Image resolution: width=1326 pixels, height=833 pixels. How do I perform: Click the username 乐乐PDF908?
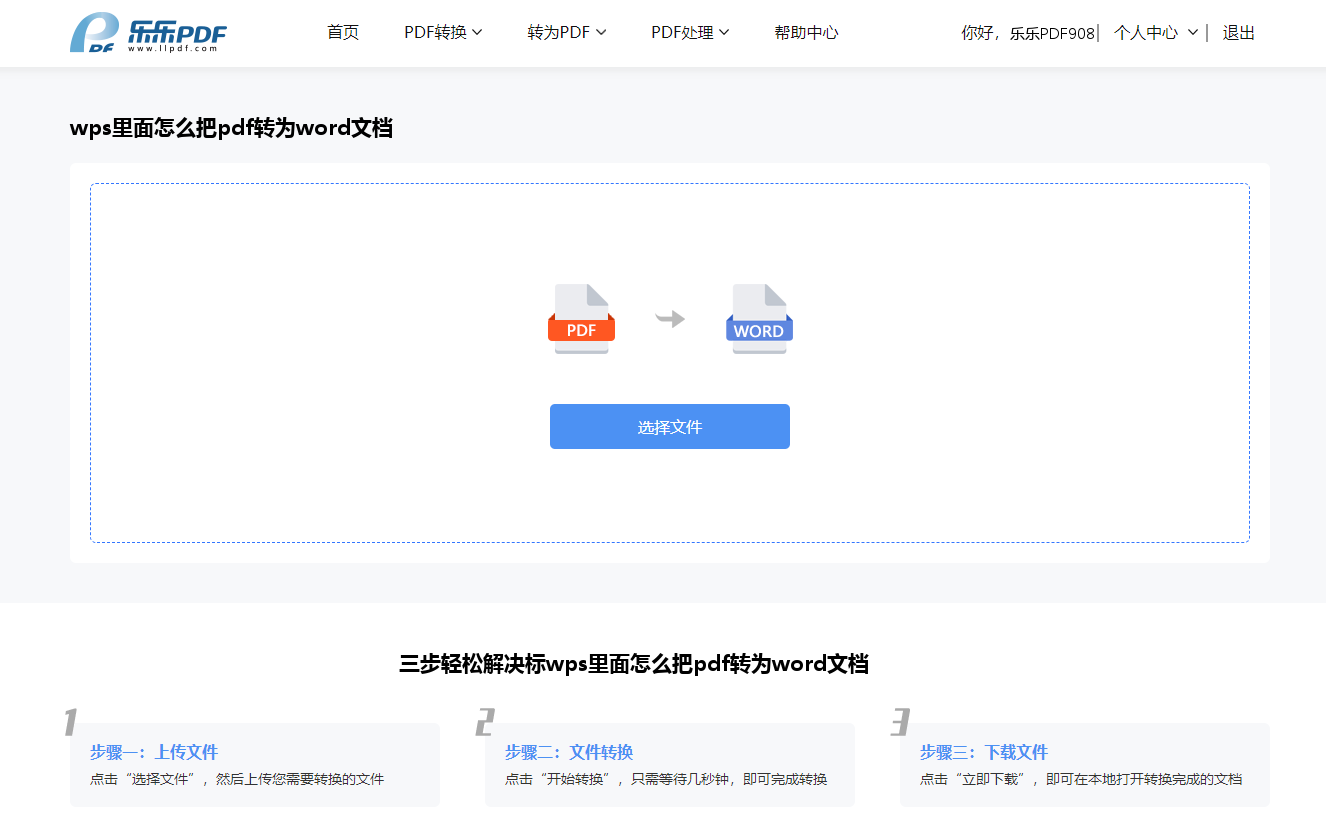tap(1052, 33)
